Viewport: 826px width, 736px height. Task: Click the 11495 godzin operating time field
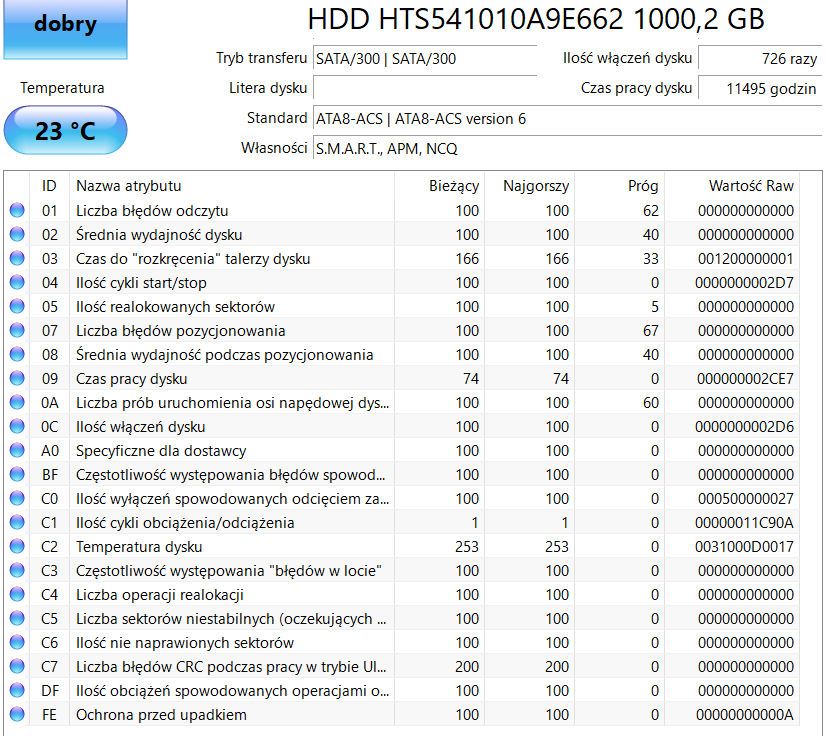[760, 88]
